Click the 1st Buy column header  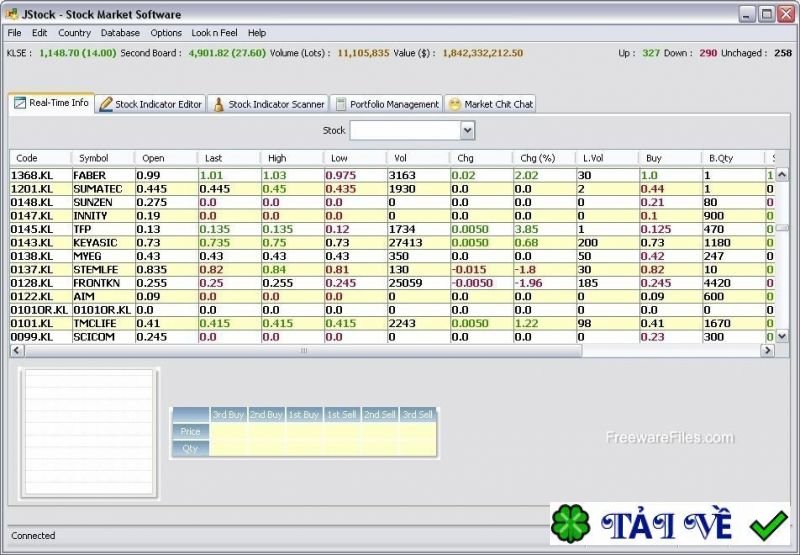tap(304, 415)
